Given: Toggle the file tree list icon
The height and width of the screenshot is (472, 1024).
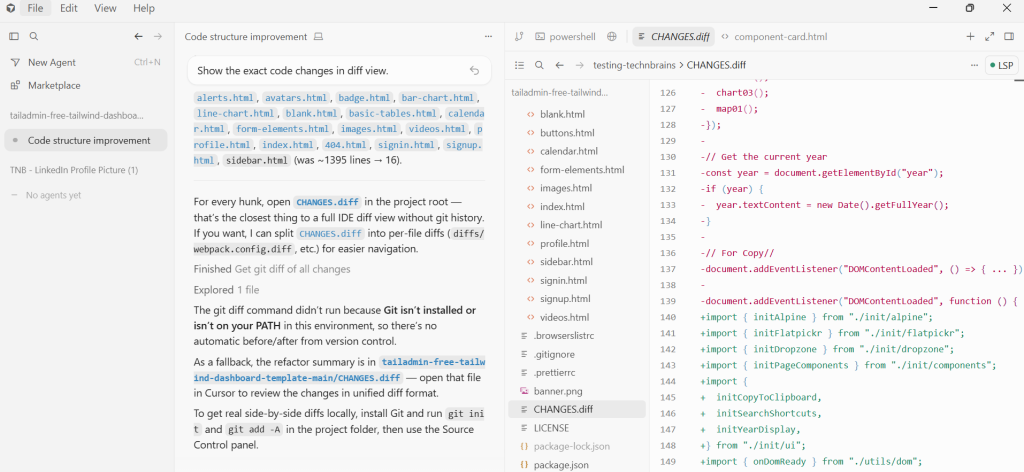Looking at the screenshot, I should [x=520, y=65].
